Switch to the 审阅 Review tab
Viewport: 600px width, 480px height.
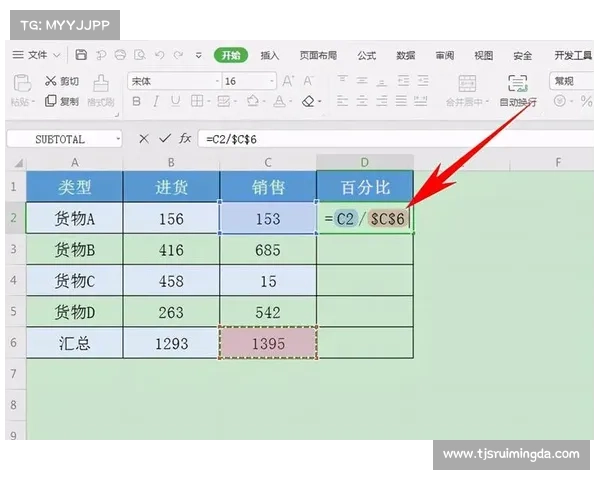click(445, 56)
